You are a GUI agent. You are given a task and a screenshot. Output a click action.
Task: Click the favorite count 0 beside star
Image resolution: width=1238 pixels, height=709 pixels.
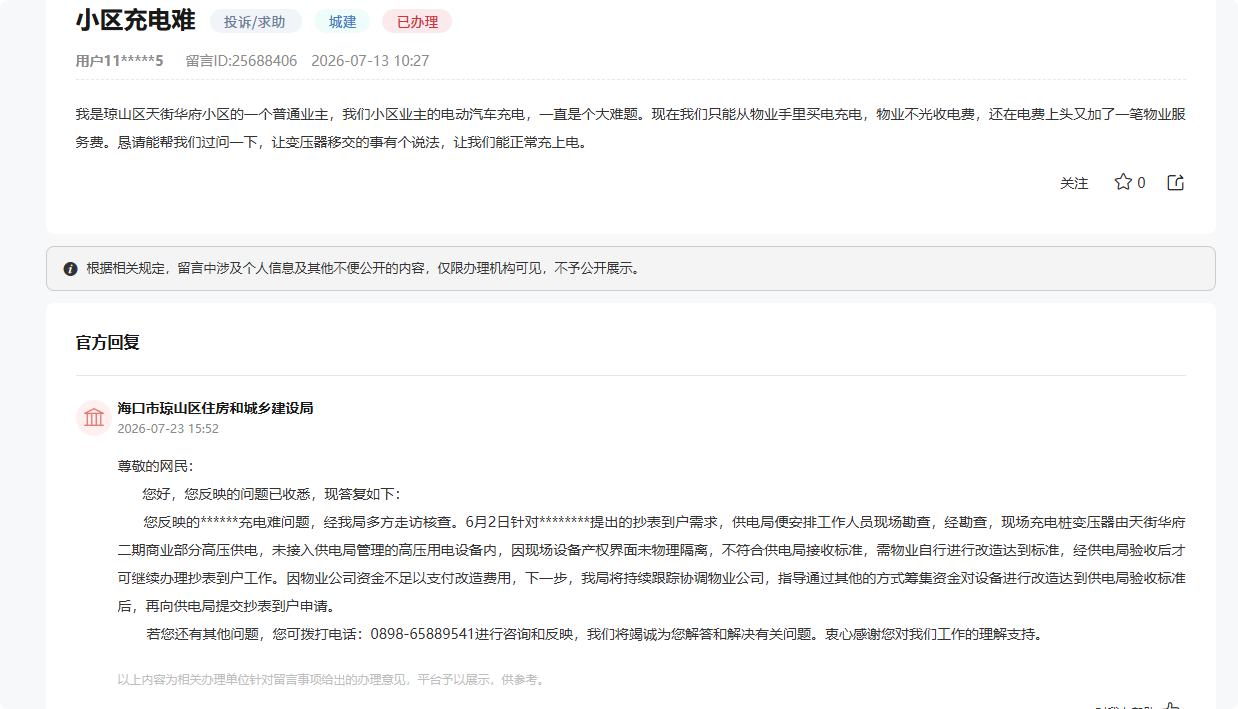tap(1141, 183)
